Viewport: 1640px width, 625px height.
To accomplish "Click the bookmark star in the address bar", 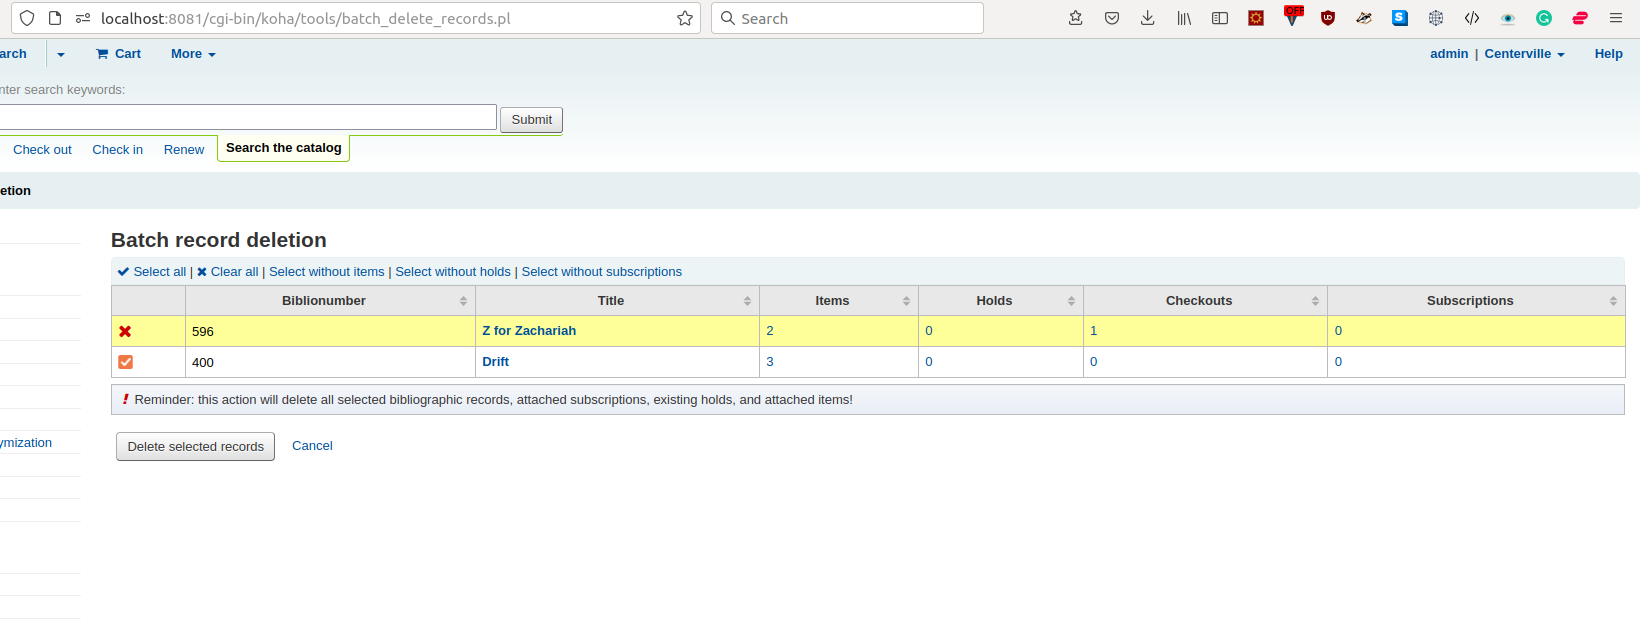I will (x=685, y=18).
